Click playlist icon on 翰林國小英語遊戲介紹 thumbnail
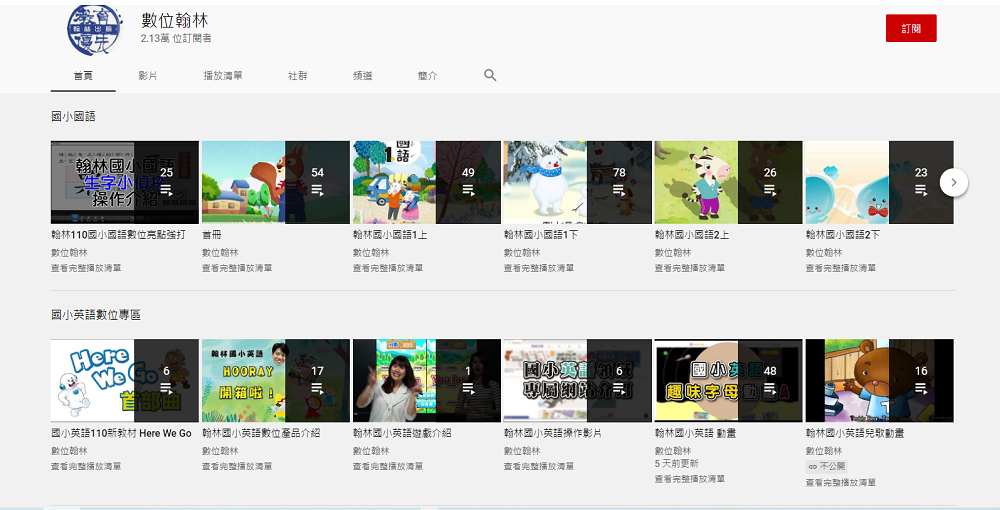 click(x=468, y=388)
